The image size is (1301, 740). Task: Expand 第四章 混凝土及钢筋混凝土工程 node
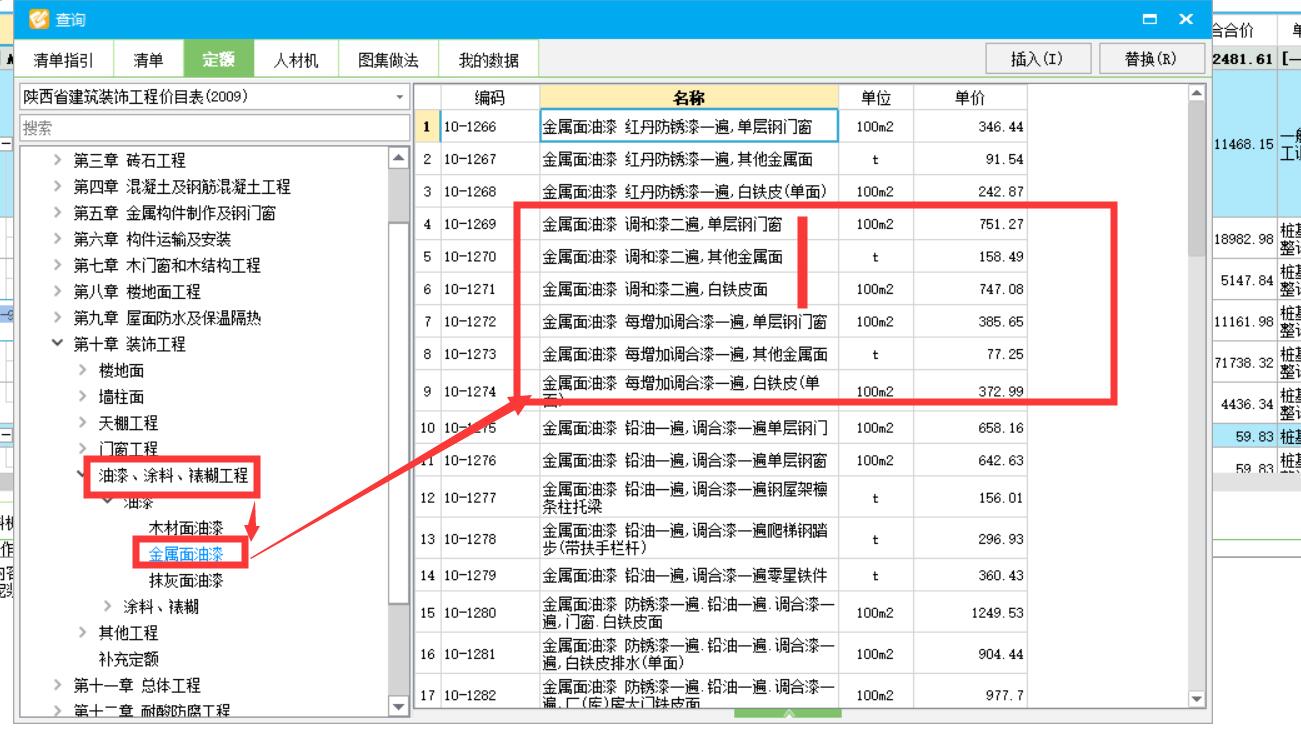(57, 187)
